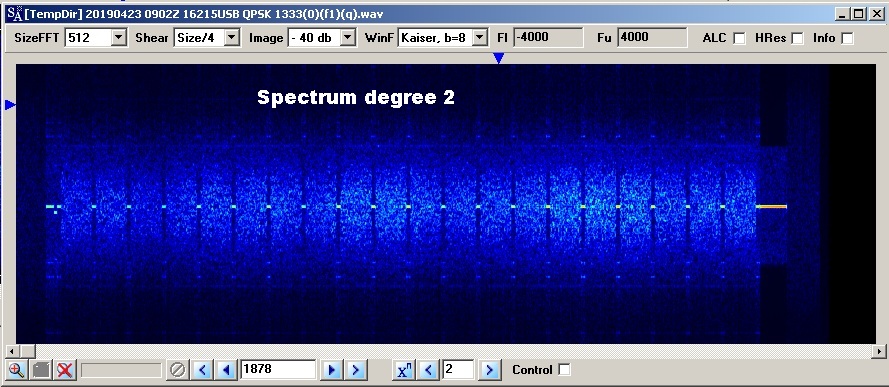Click the solid right arrow after 1878

point(332,370)
